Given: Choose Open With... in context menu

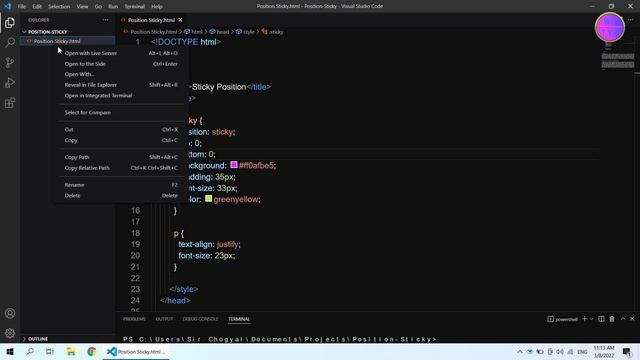Looking at the screenshot, I should click(121, 74).
